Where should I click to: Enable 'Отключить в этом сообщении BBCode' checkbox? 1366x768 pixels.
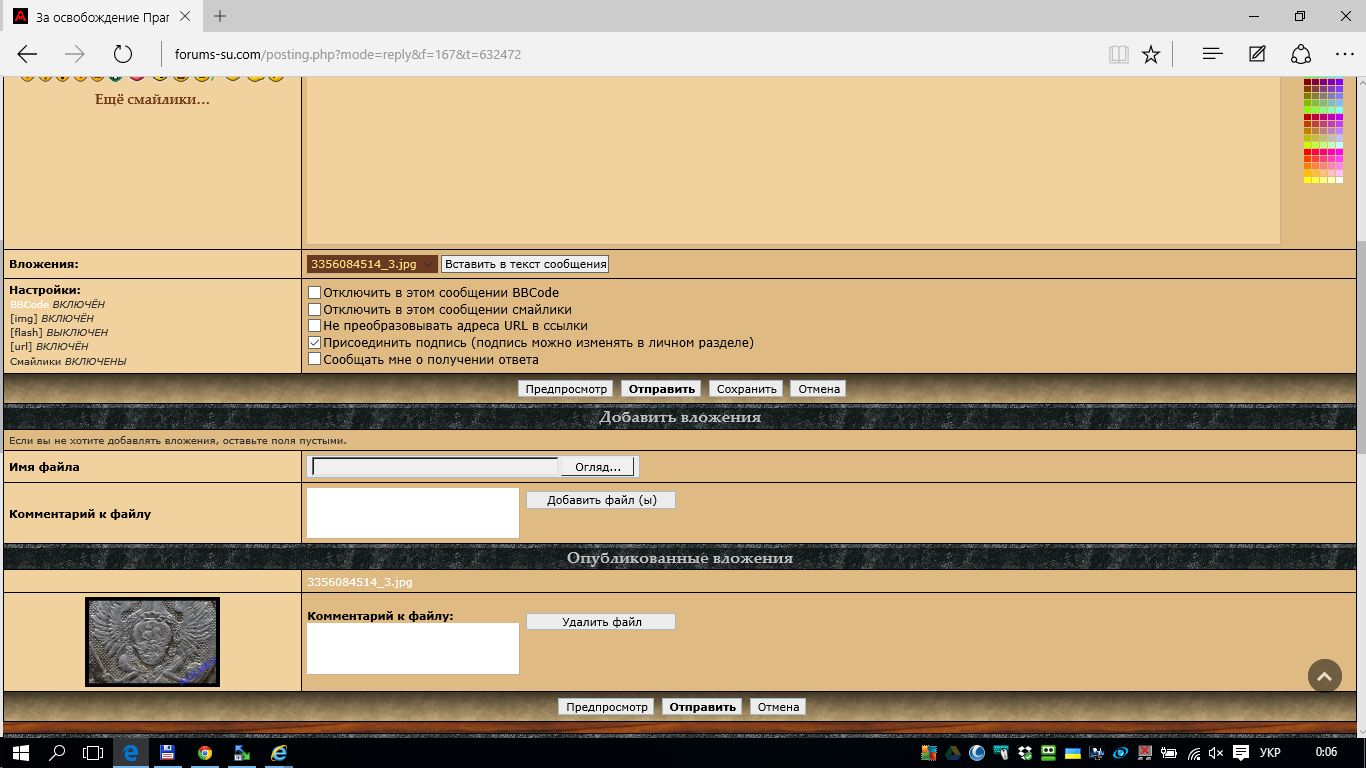click(x=314, y=293)
